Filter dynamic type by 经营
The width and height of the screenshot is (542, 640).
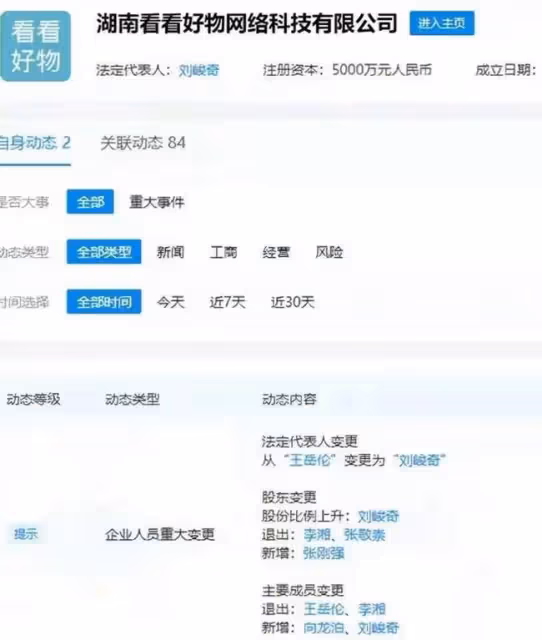(276, 252)
